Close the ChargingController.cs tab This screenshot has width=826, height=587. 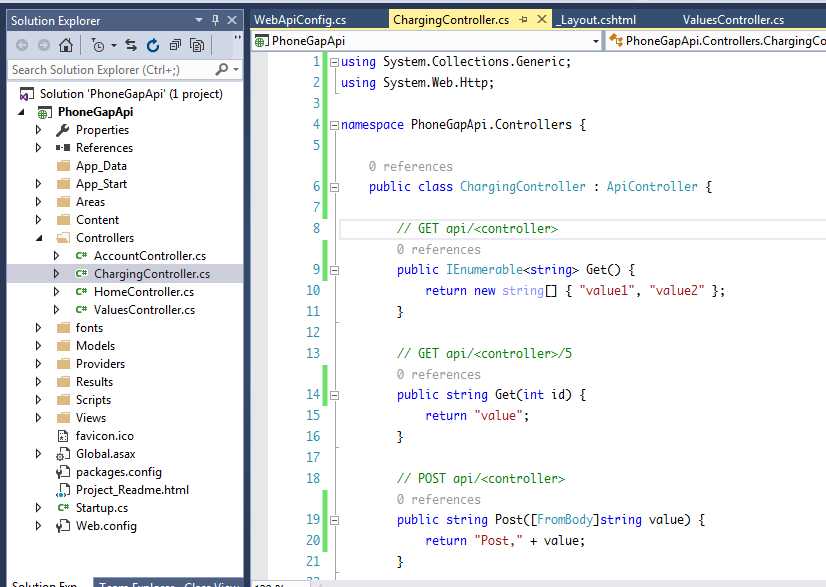point(542,19)
